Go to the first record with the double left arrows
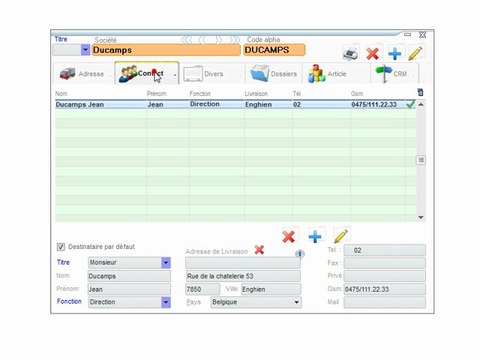Screen dimensions: 480x360 click(x=187, y=40)
